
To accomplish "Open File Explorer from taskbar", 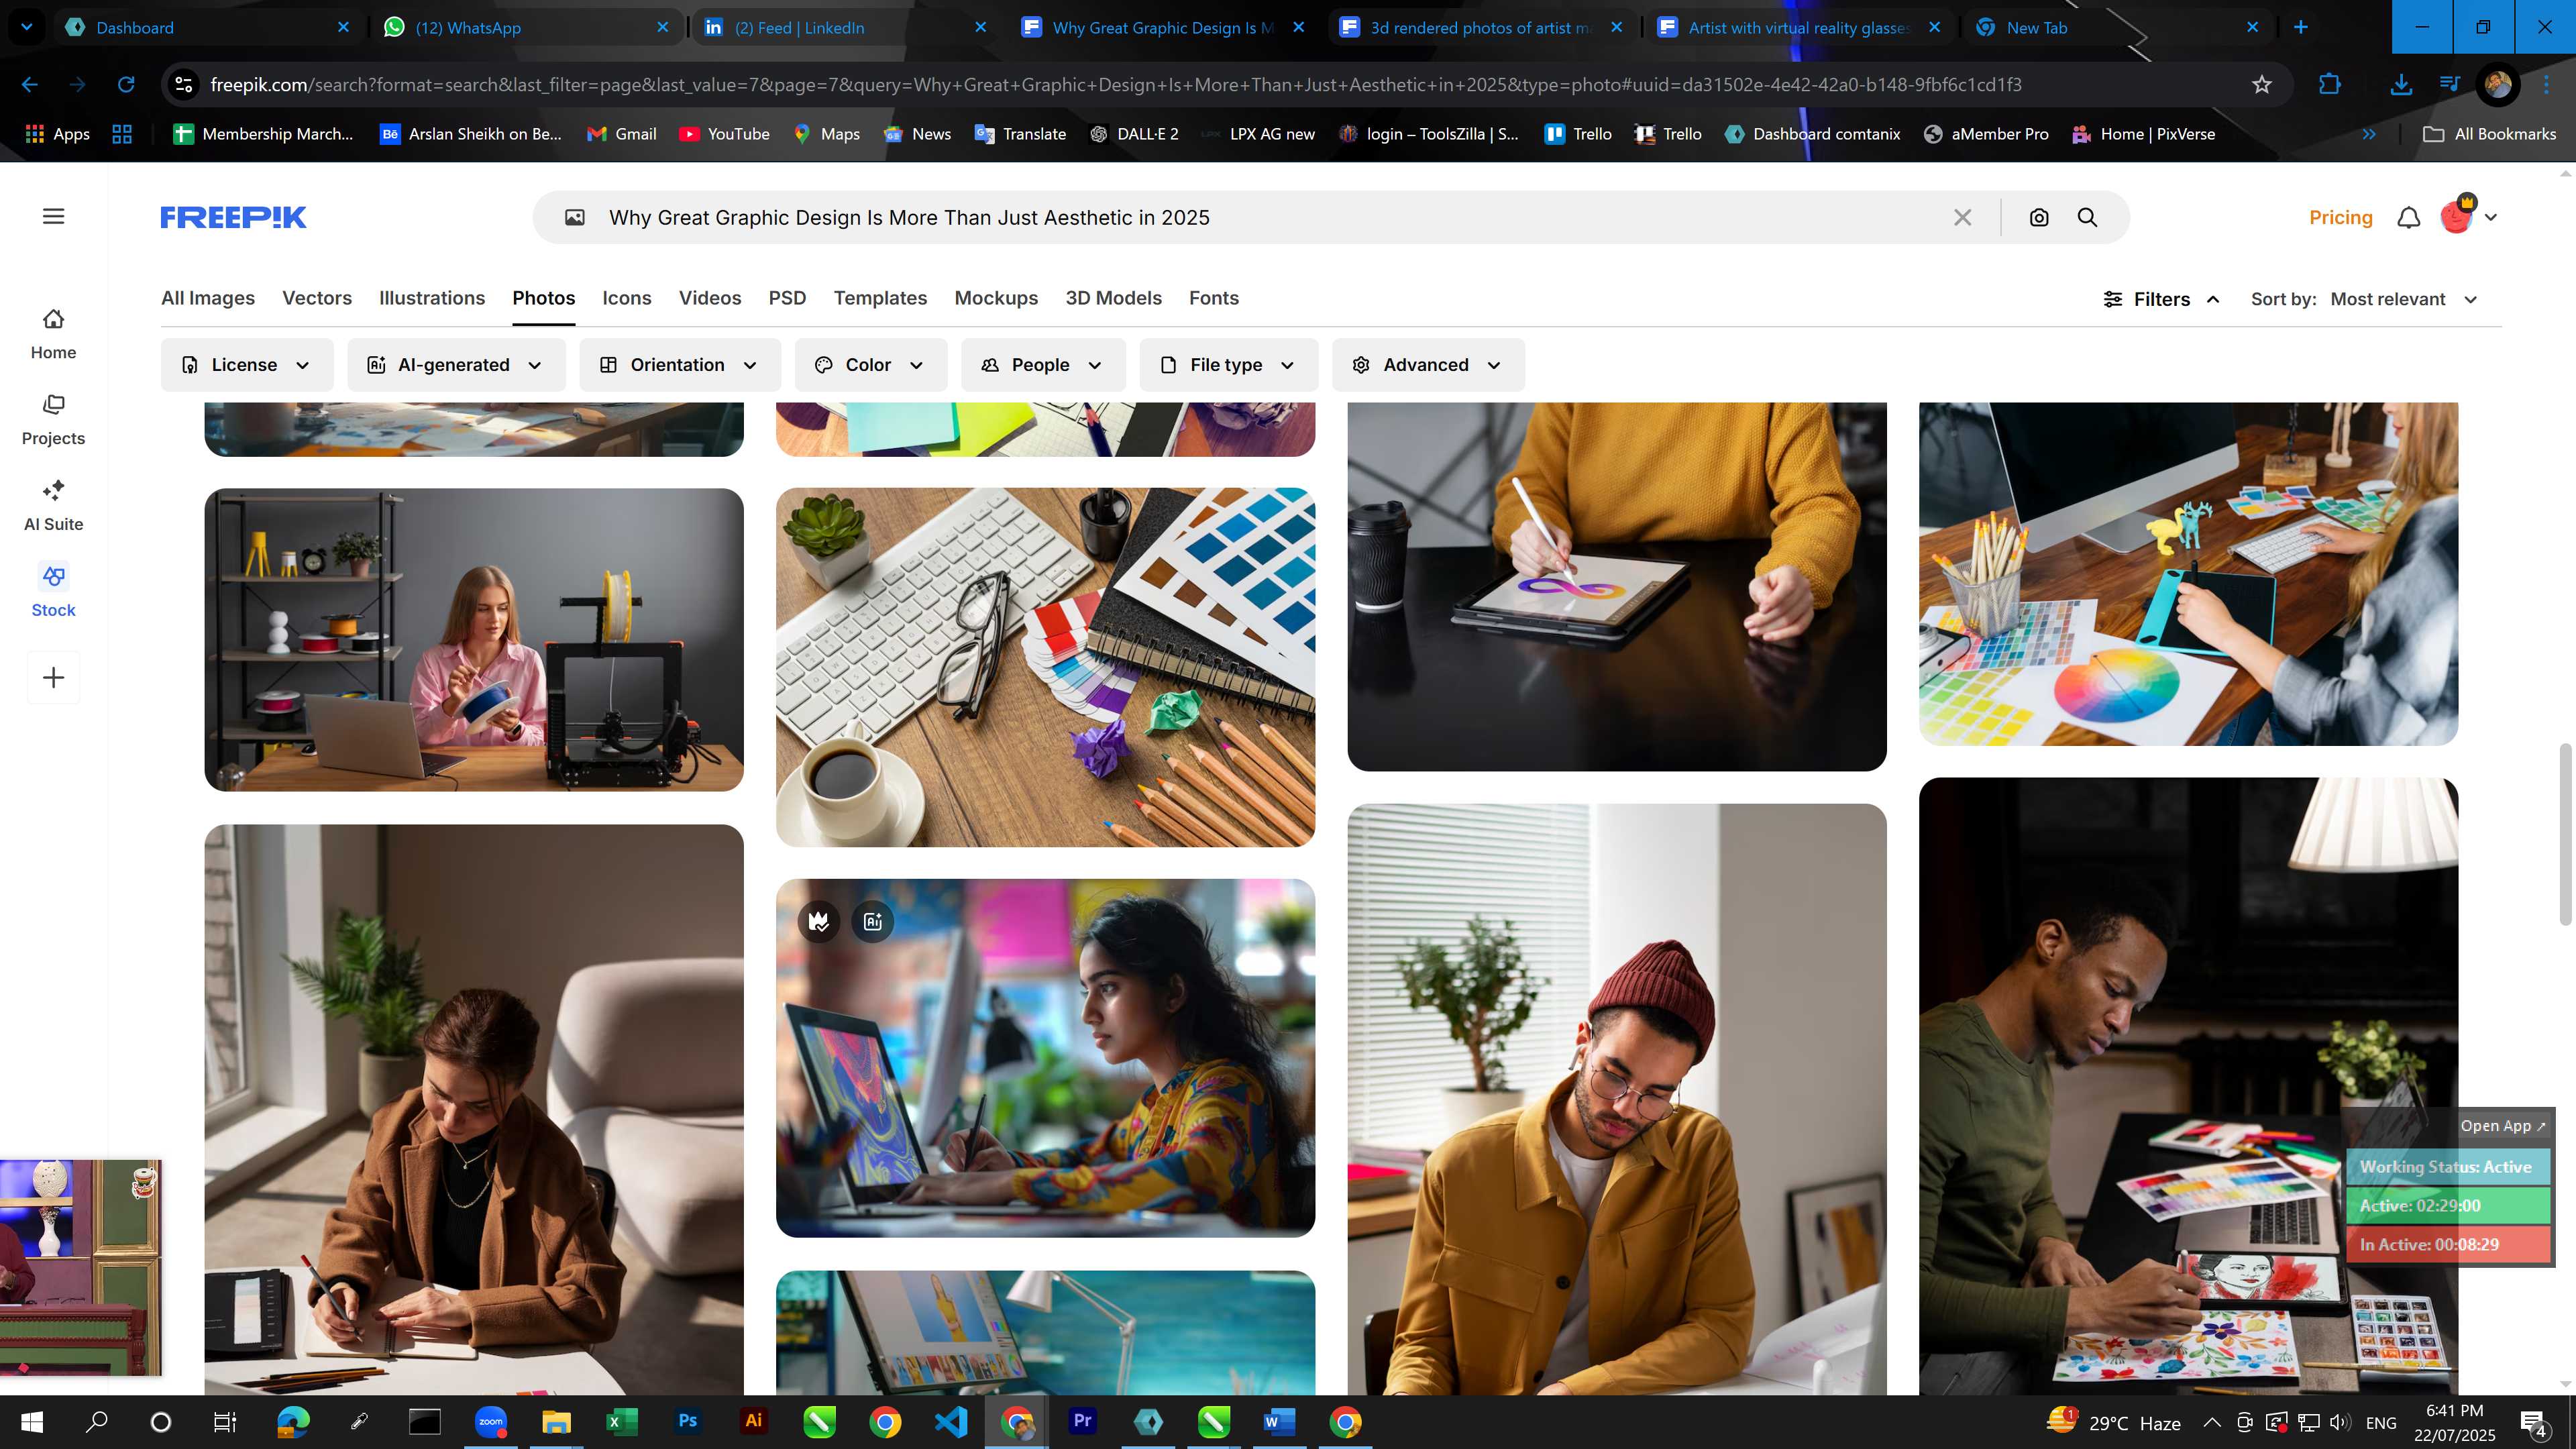I will click(x=556, y=1421).
